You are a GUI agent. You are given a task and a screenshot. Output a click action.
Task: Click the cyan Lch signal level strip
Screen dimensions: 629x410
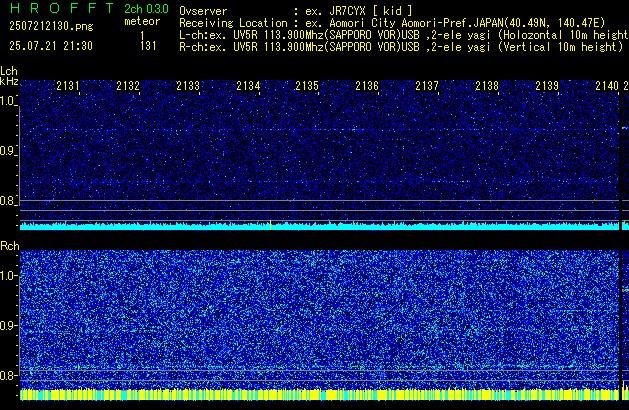coord(319,226)
